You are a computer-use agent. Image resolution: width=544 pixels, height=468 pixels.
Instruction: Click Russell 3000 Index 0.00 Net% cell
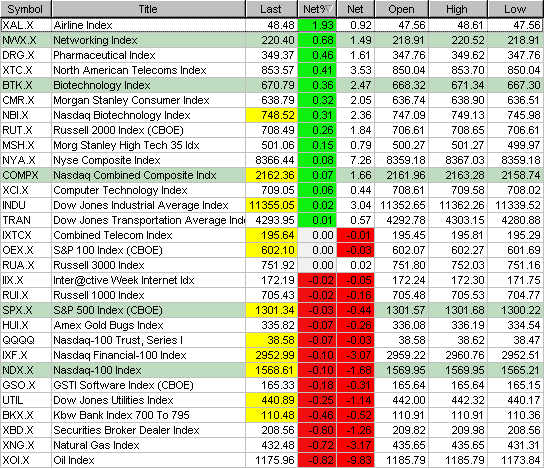317,265
